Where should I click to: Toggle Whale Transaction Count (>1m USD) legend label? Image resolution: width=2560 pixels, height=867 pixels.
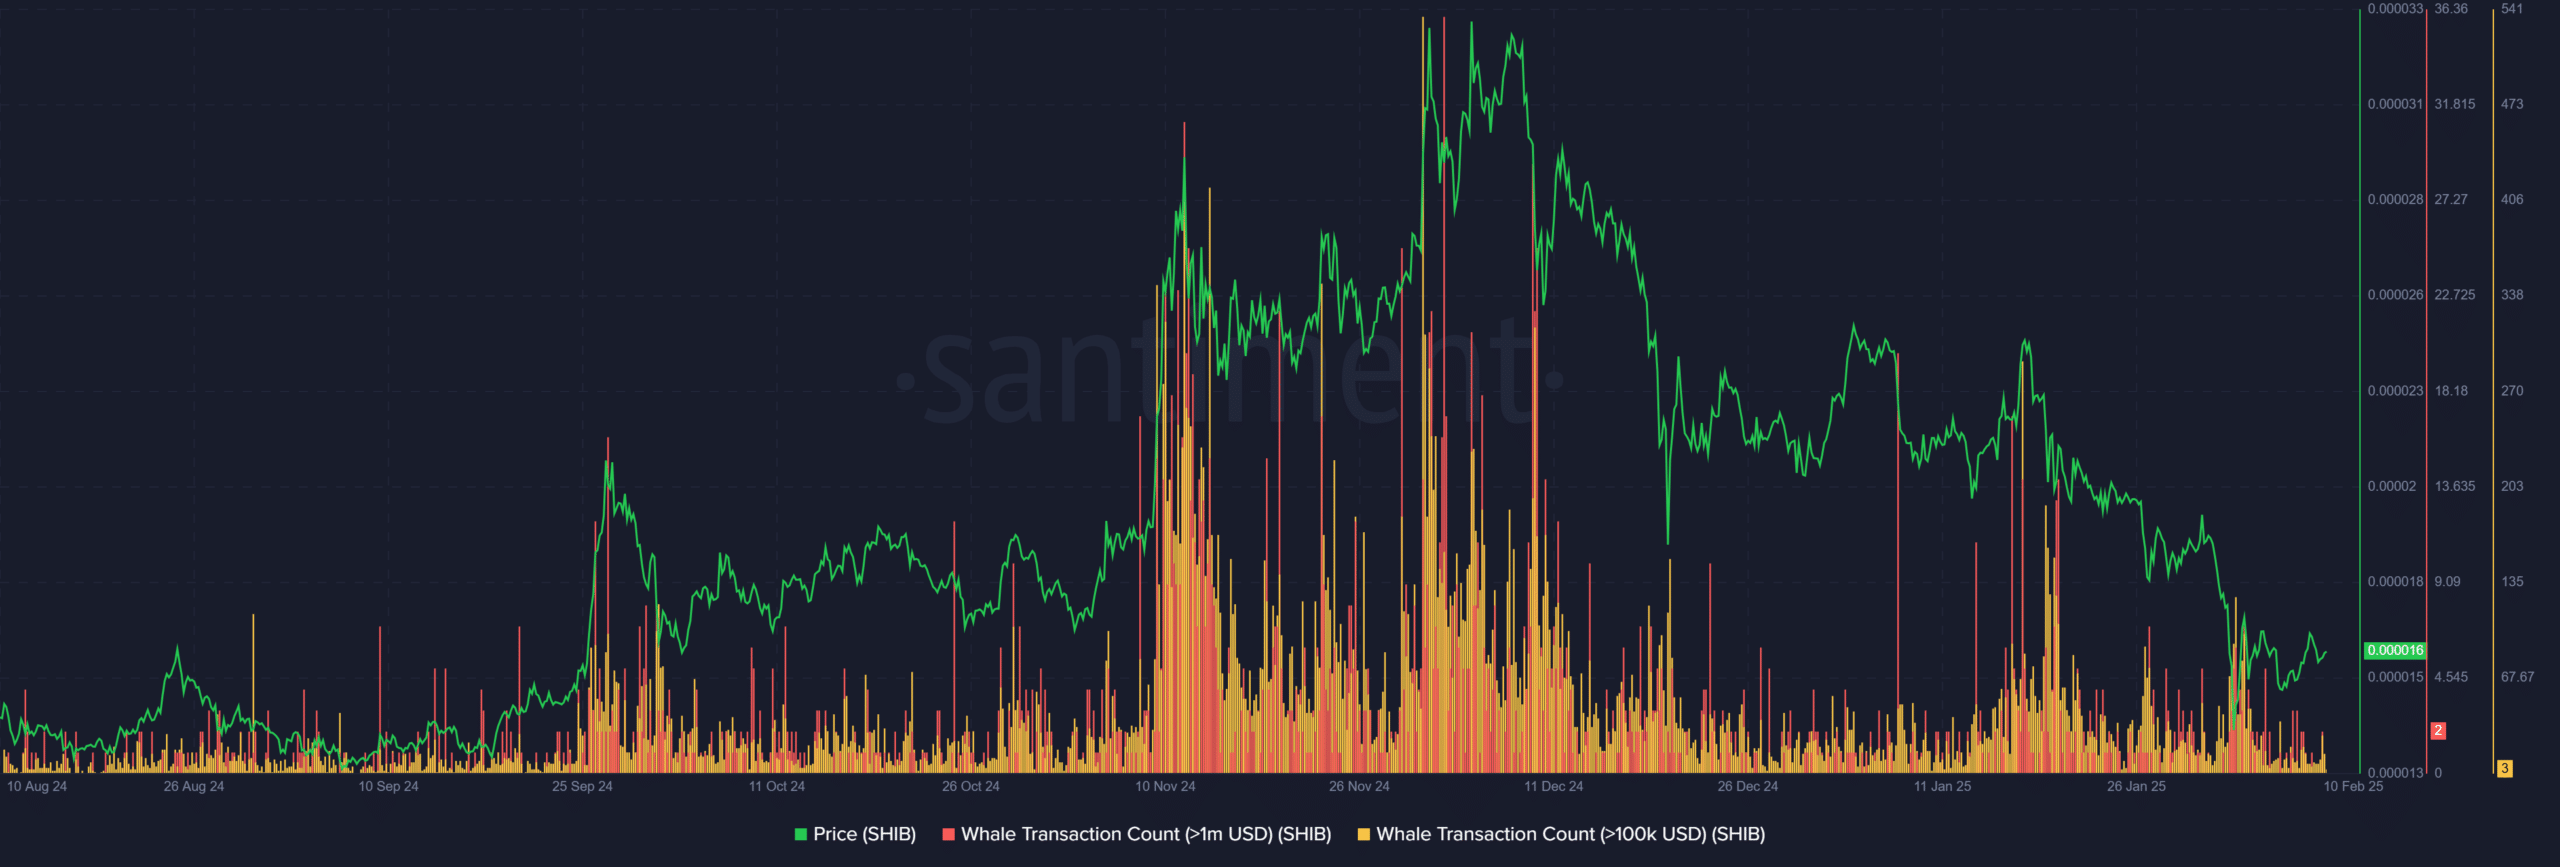(1146, 834)
